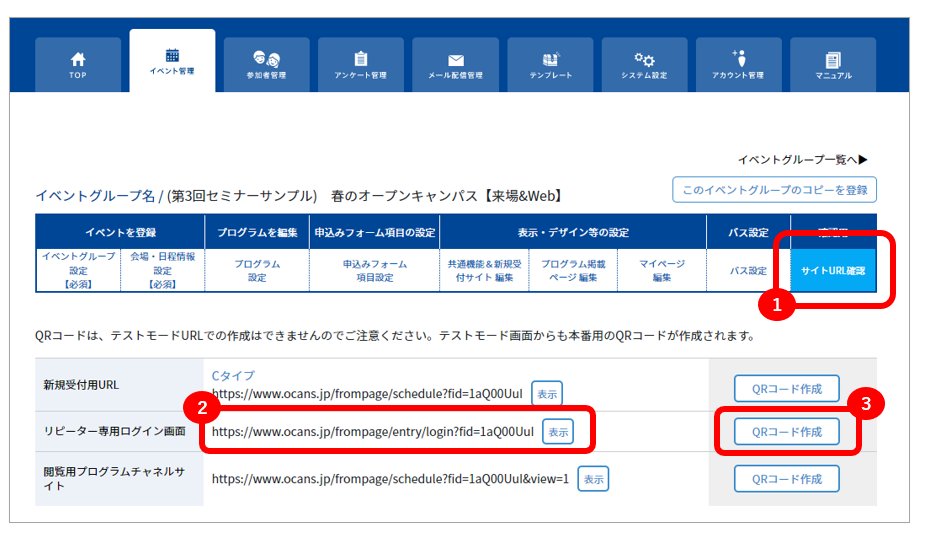Open イベントグループ設定【必須】
Image resolution: width=952 pixels, height=546 pixels.
click(78, 270)
